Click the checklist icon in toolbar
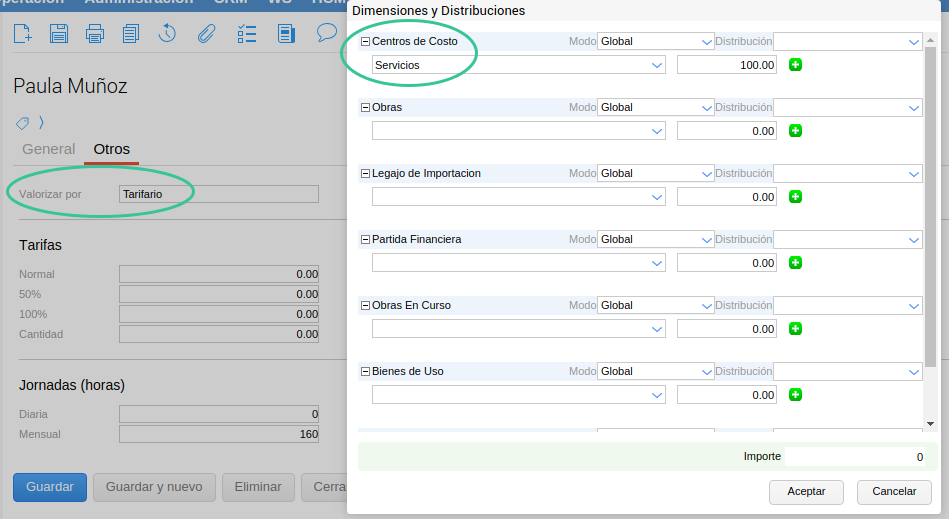Viewport: 949px width, 519px height. click(x=248, y=33)
